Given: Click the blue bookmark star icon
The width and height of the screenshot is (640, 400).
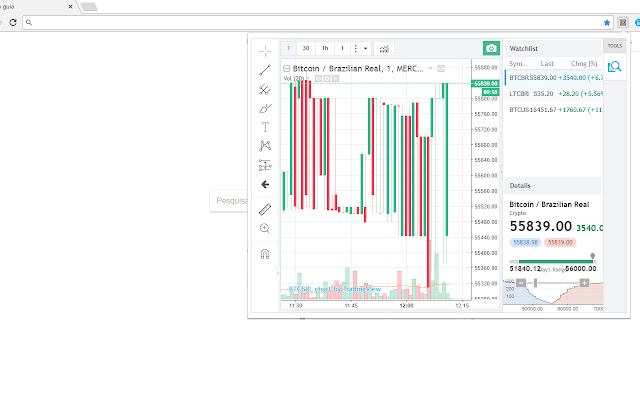Looking at the screenshot, I should [607, 22].
